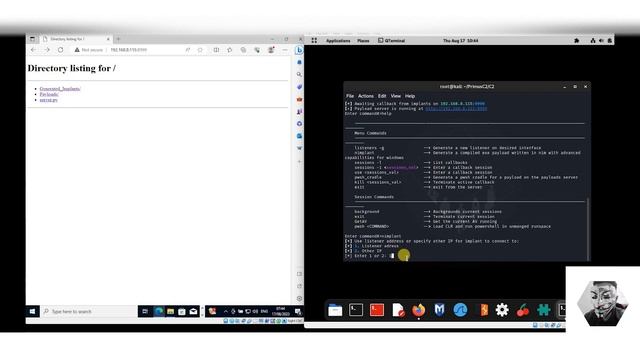Open the Edge sidebar games icon
This screenshot has width=640, height=360.
[x=299, y=111]
